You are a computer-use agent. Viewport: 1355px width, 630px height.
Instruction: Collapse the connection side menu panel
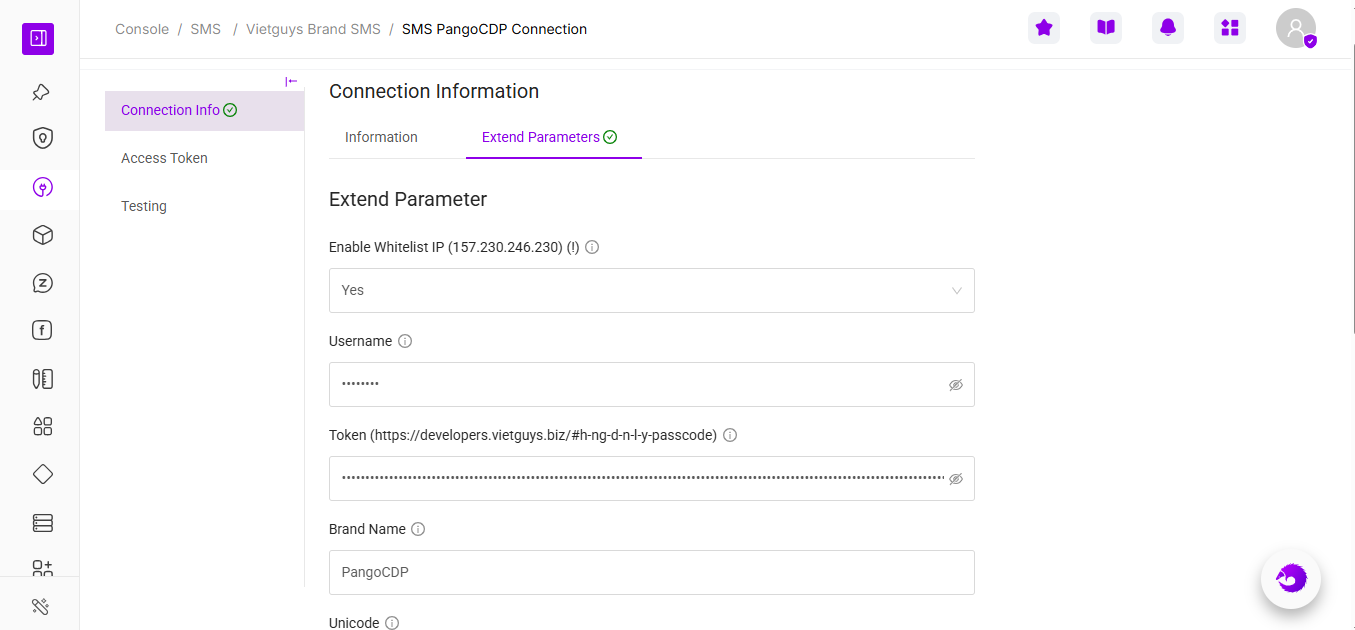(291, 82)
